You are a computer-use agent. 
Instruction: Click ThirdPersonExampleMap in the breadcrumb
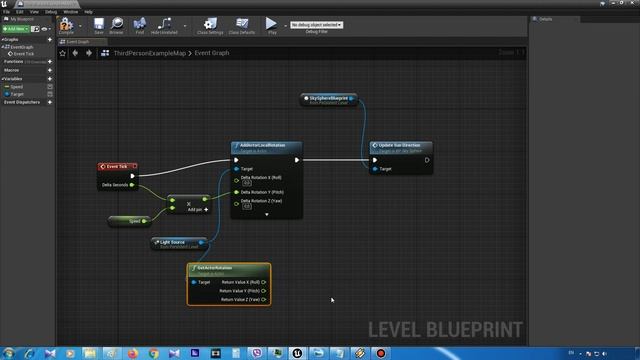(150, 53)
